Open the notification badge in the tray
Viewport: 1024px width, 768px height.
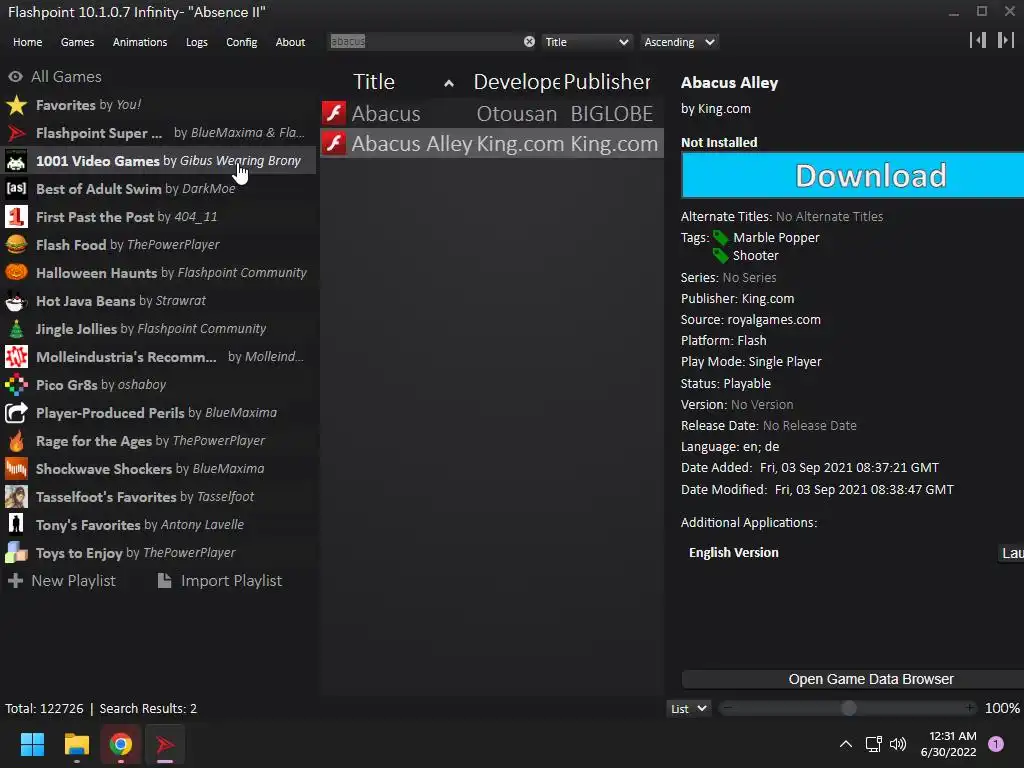996,744
